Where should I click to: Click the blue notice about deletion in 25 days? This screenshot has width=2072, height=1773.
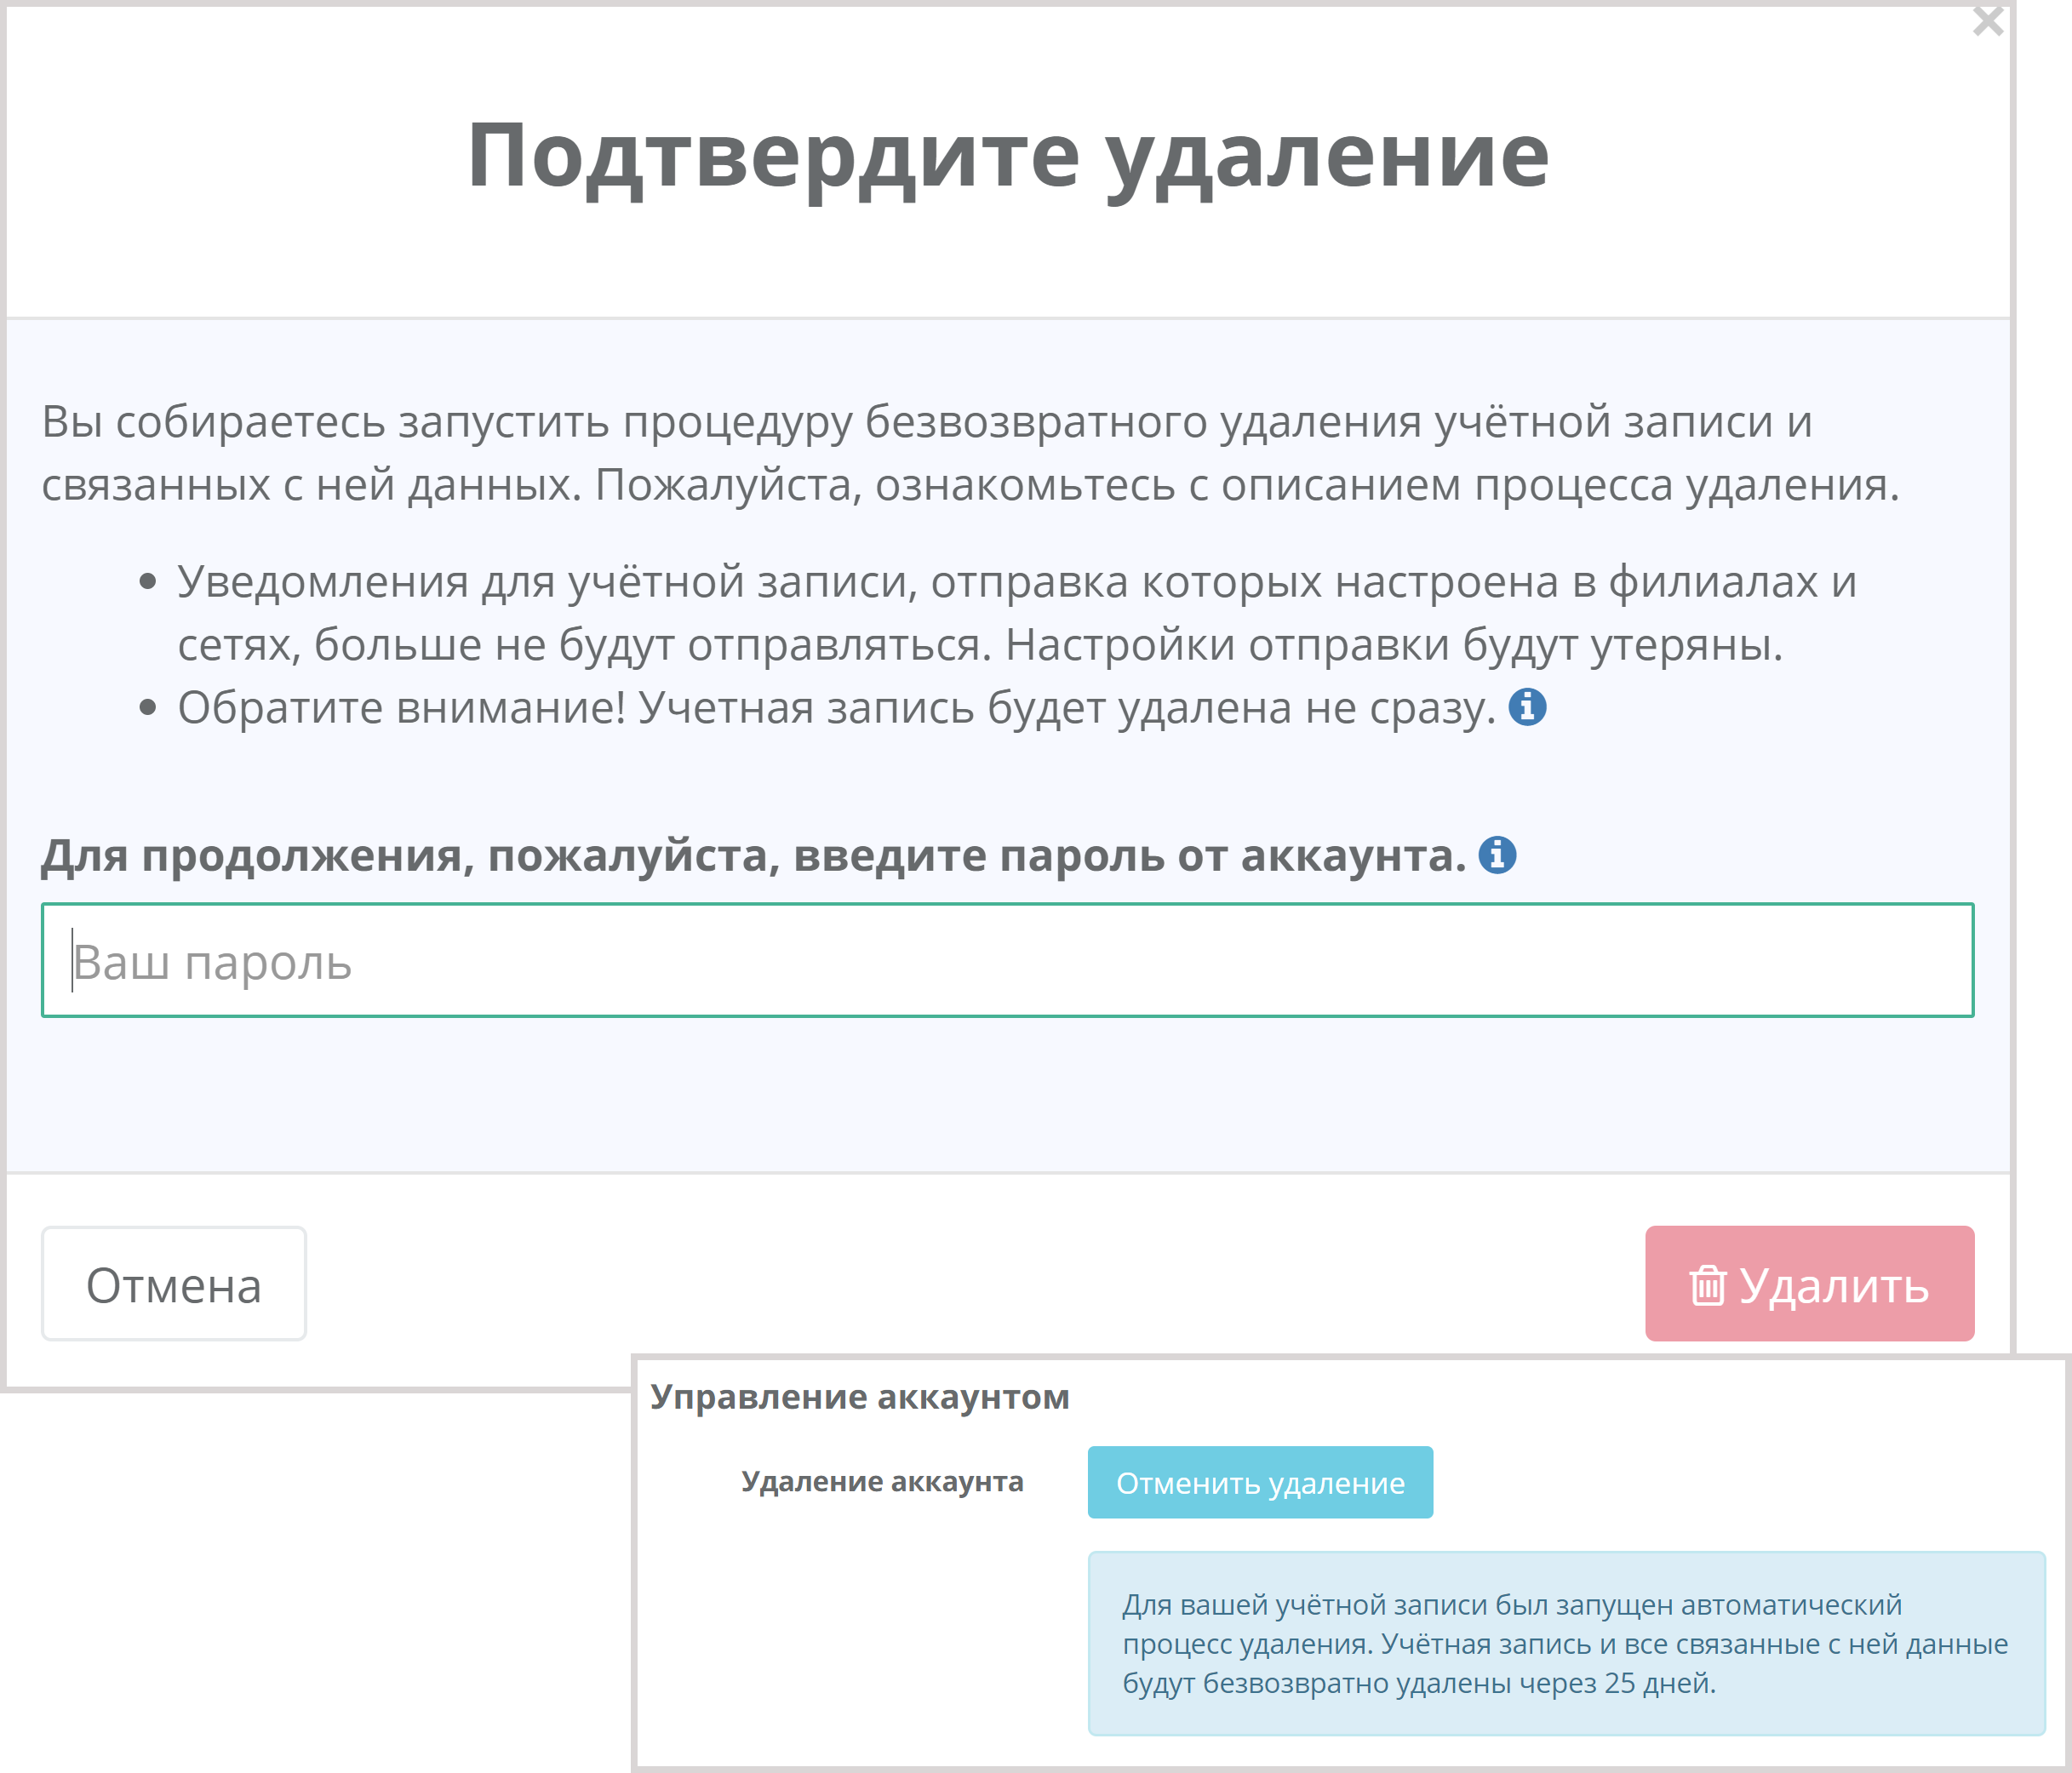click(1566, 1643)
